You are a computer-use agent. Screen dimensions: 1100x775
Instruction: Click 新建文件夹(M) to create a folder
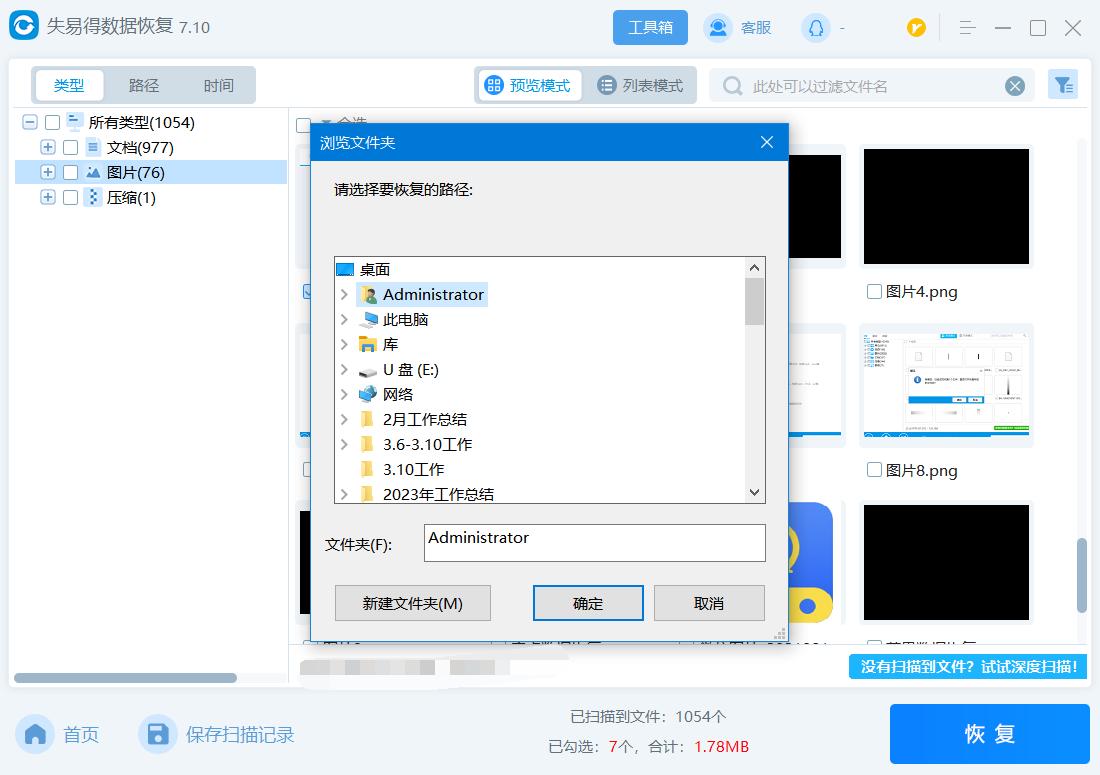(x=412, y=603)
